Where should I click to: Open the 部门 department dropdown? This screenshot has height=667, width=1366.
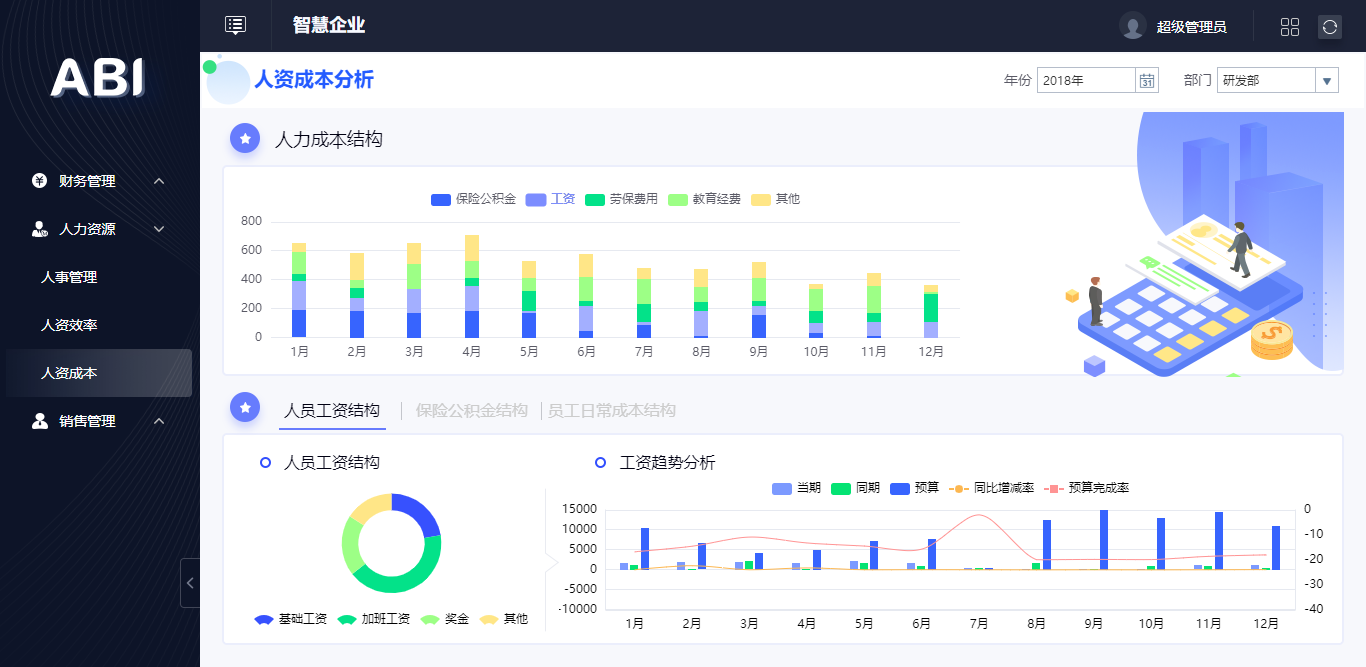click(x=1326, y=80)
